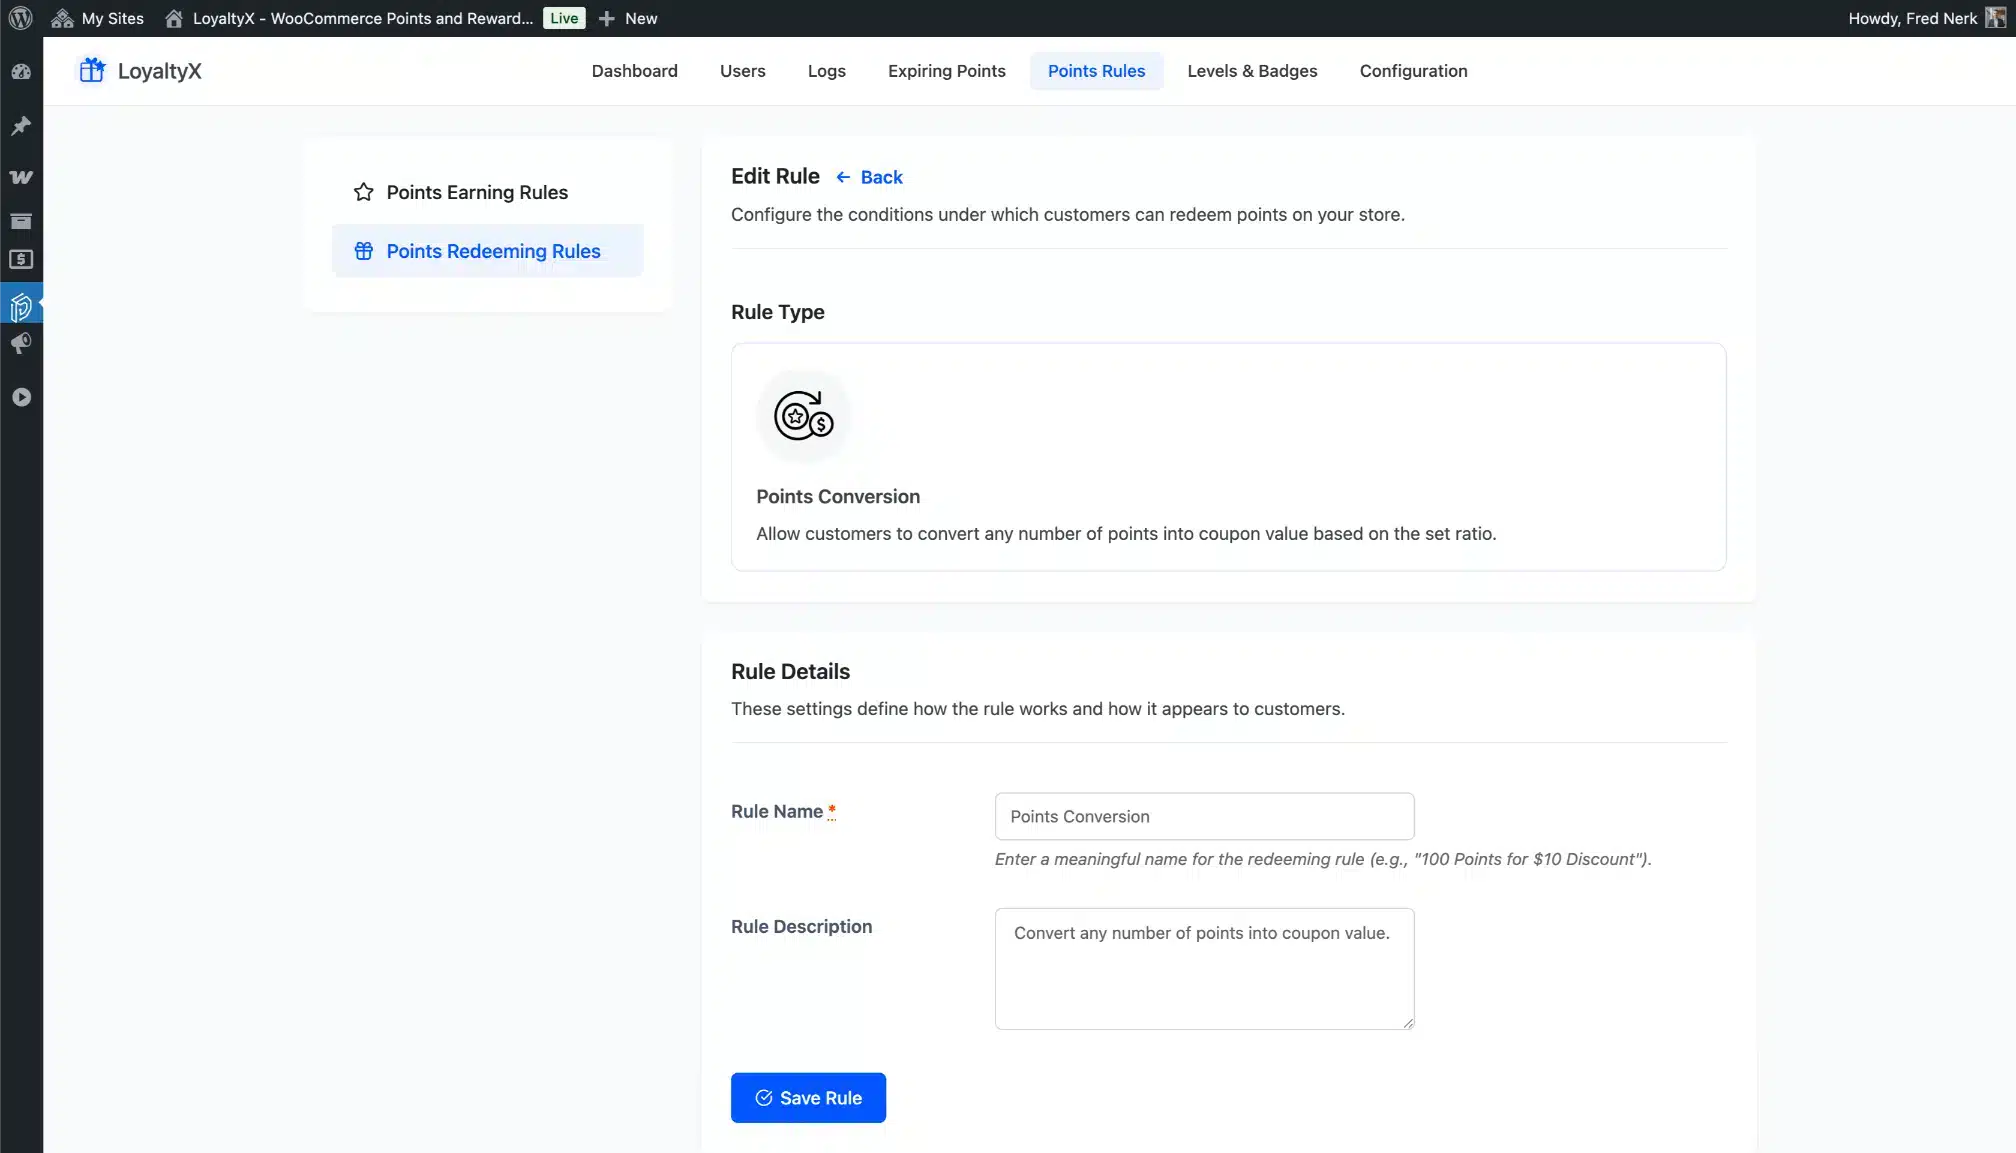Open the Logs tab
The height and width of the screenshot is (1153, 2016).
point(826,71)
